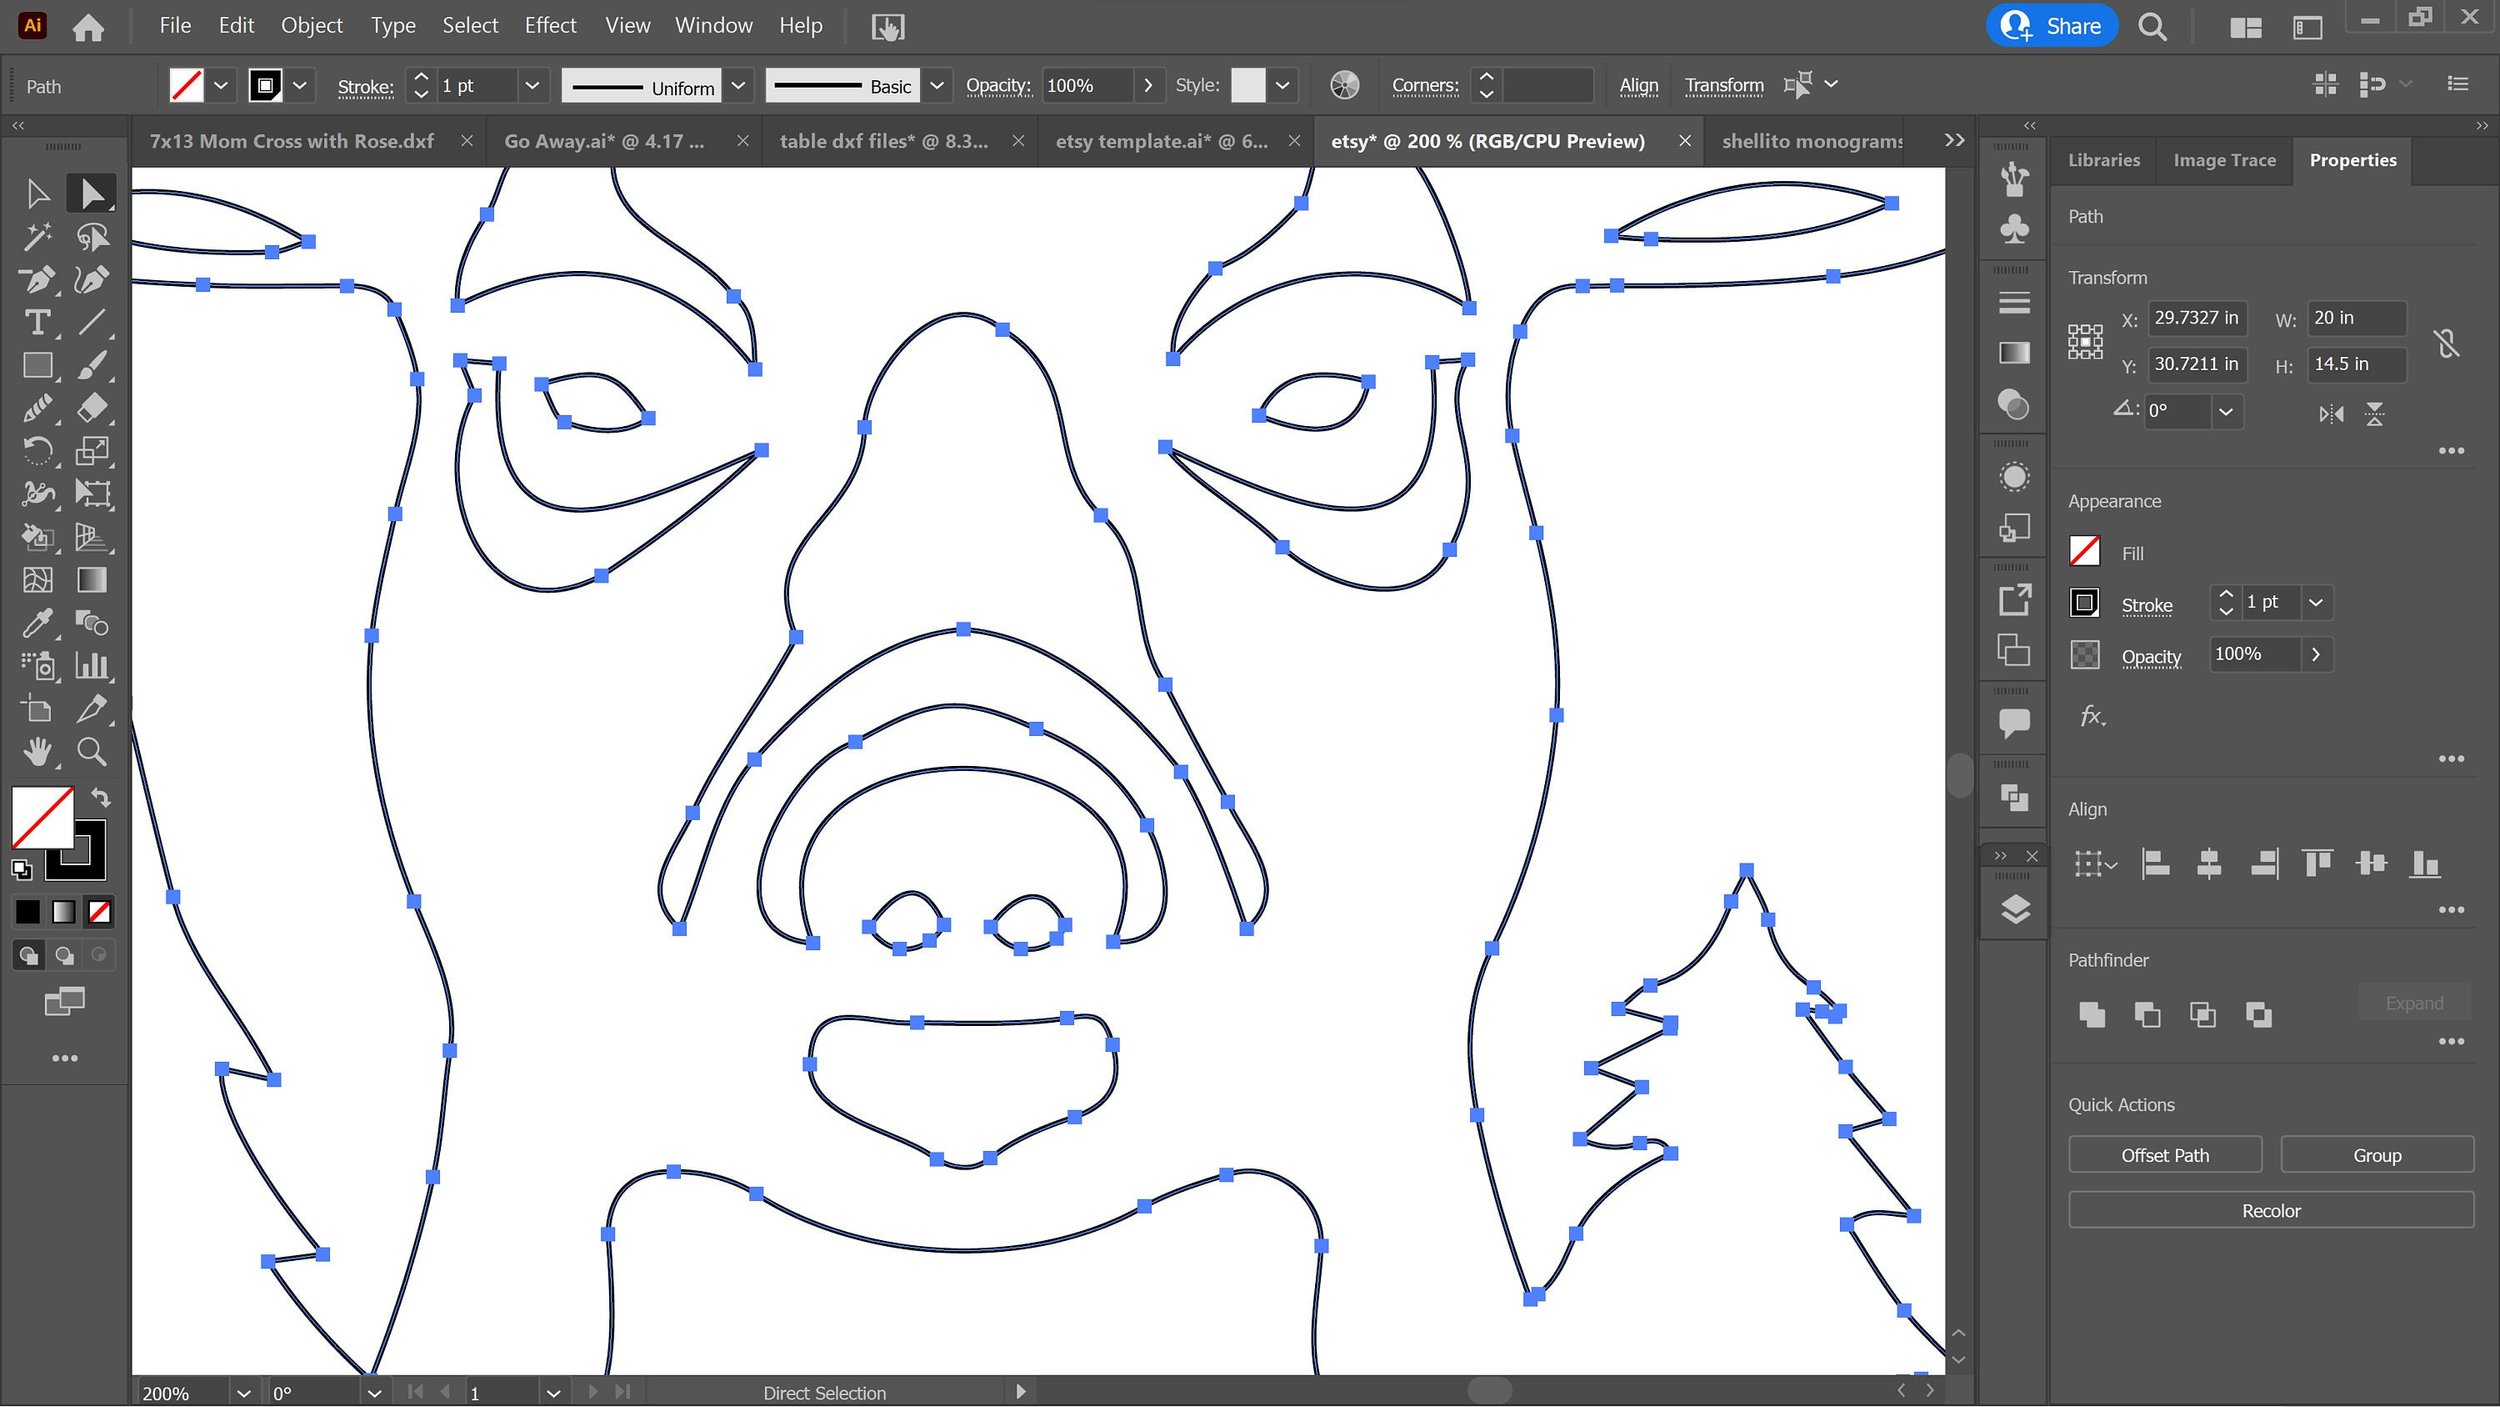Open the stroke weight dropdown in control bar
Viewport: 2500px width, 1407px height.
point(532,86)
